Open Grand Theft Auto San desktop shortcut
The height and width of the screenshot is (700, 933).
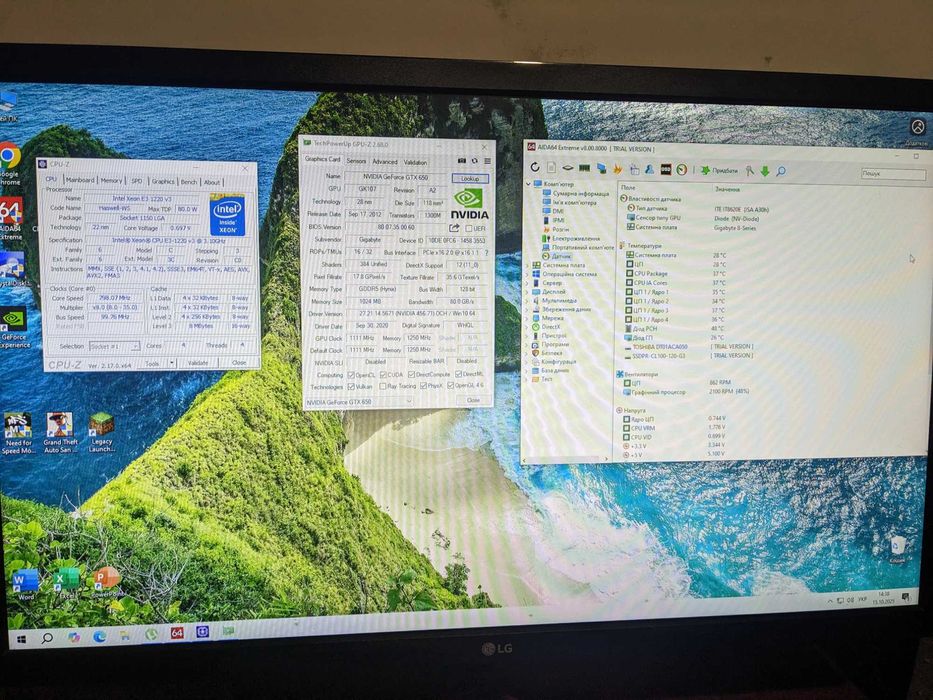pyautogui.click(x=60, y=433)
